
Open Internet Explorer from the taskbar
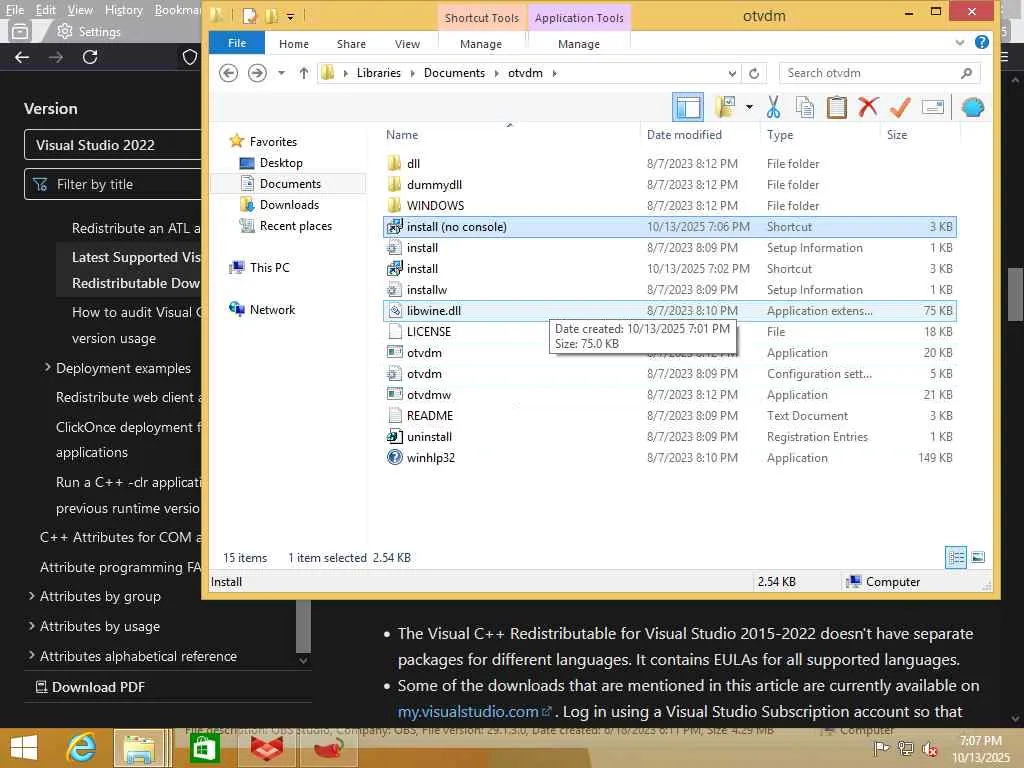82,748
